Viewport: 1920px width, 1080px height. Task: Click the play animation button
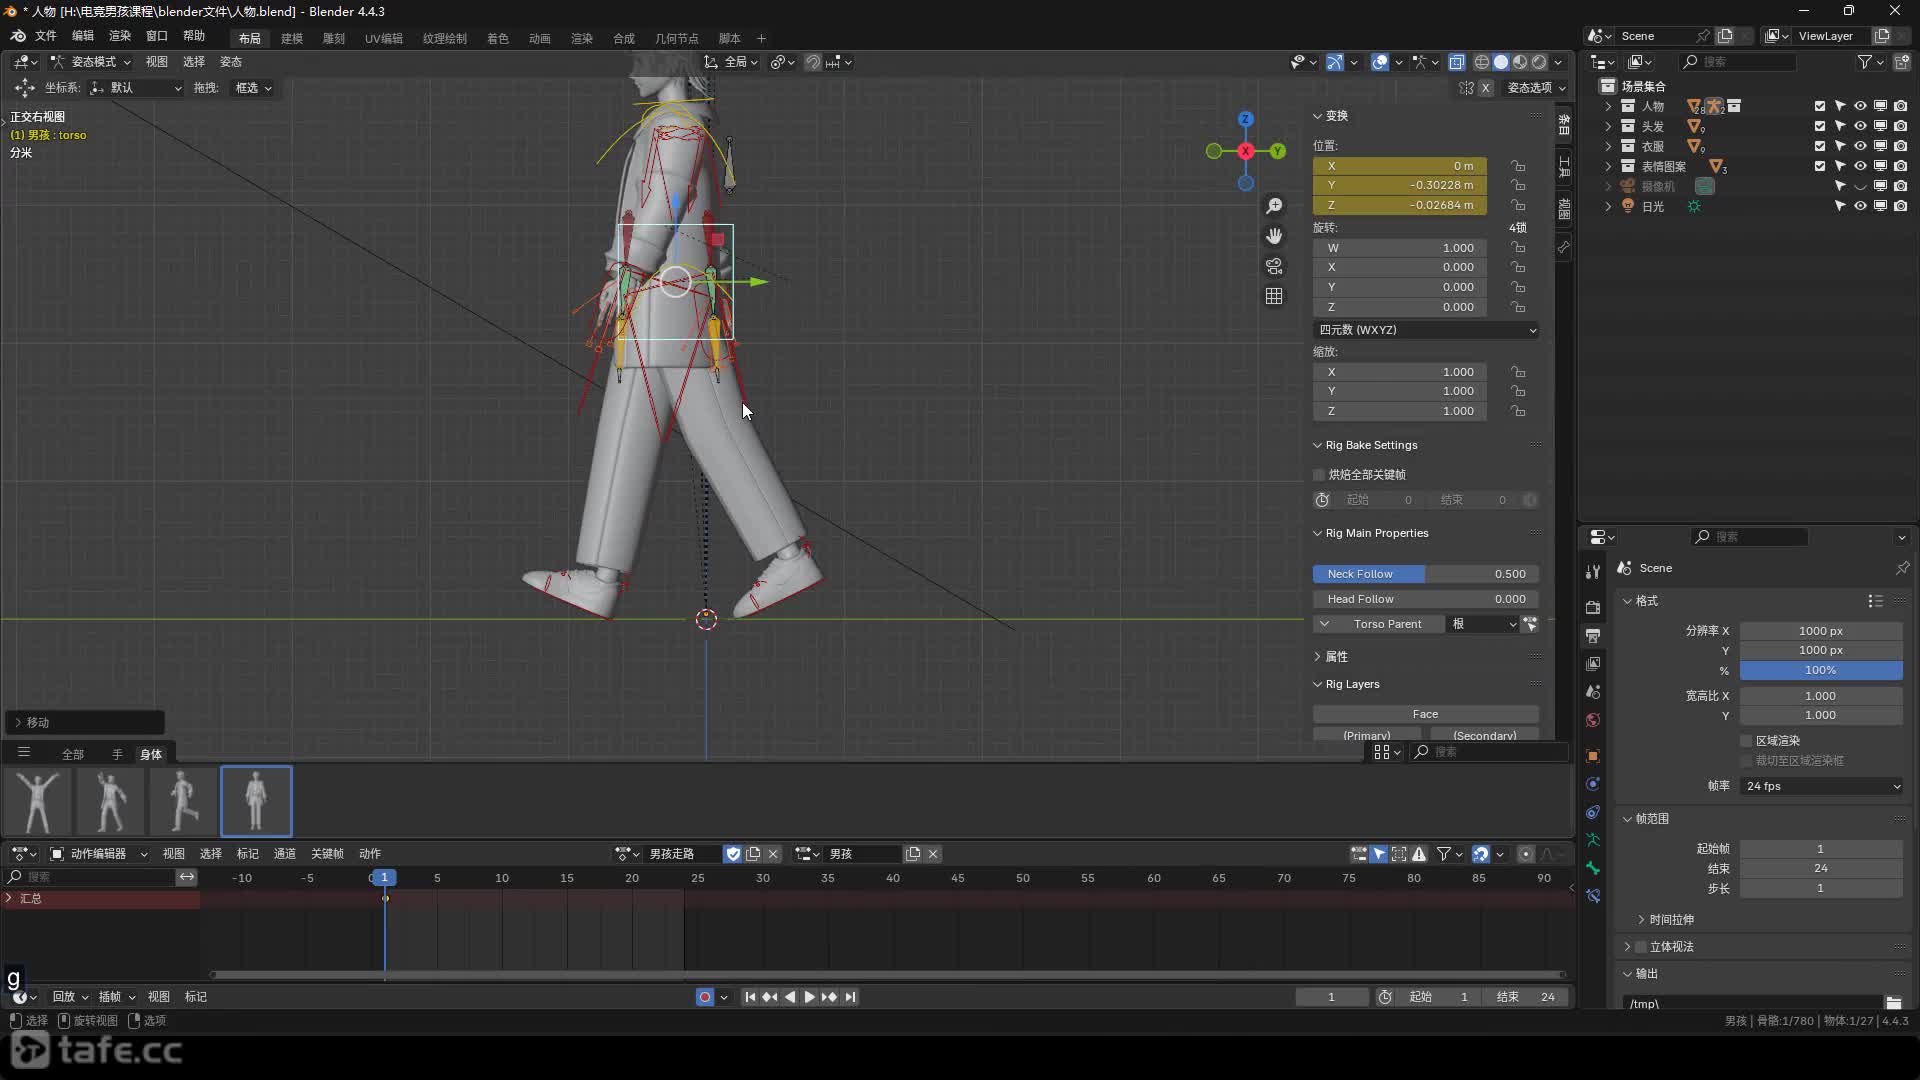point(809,997)
